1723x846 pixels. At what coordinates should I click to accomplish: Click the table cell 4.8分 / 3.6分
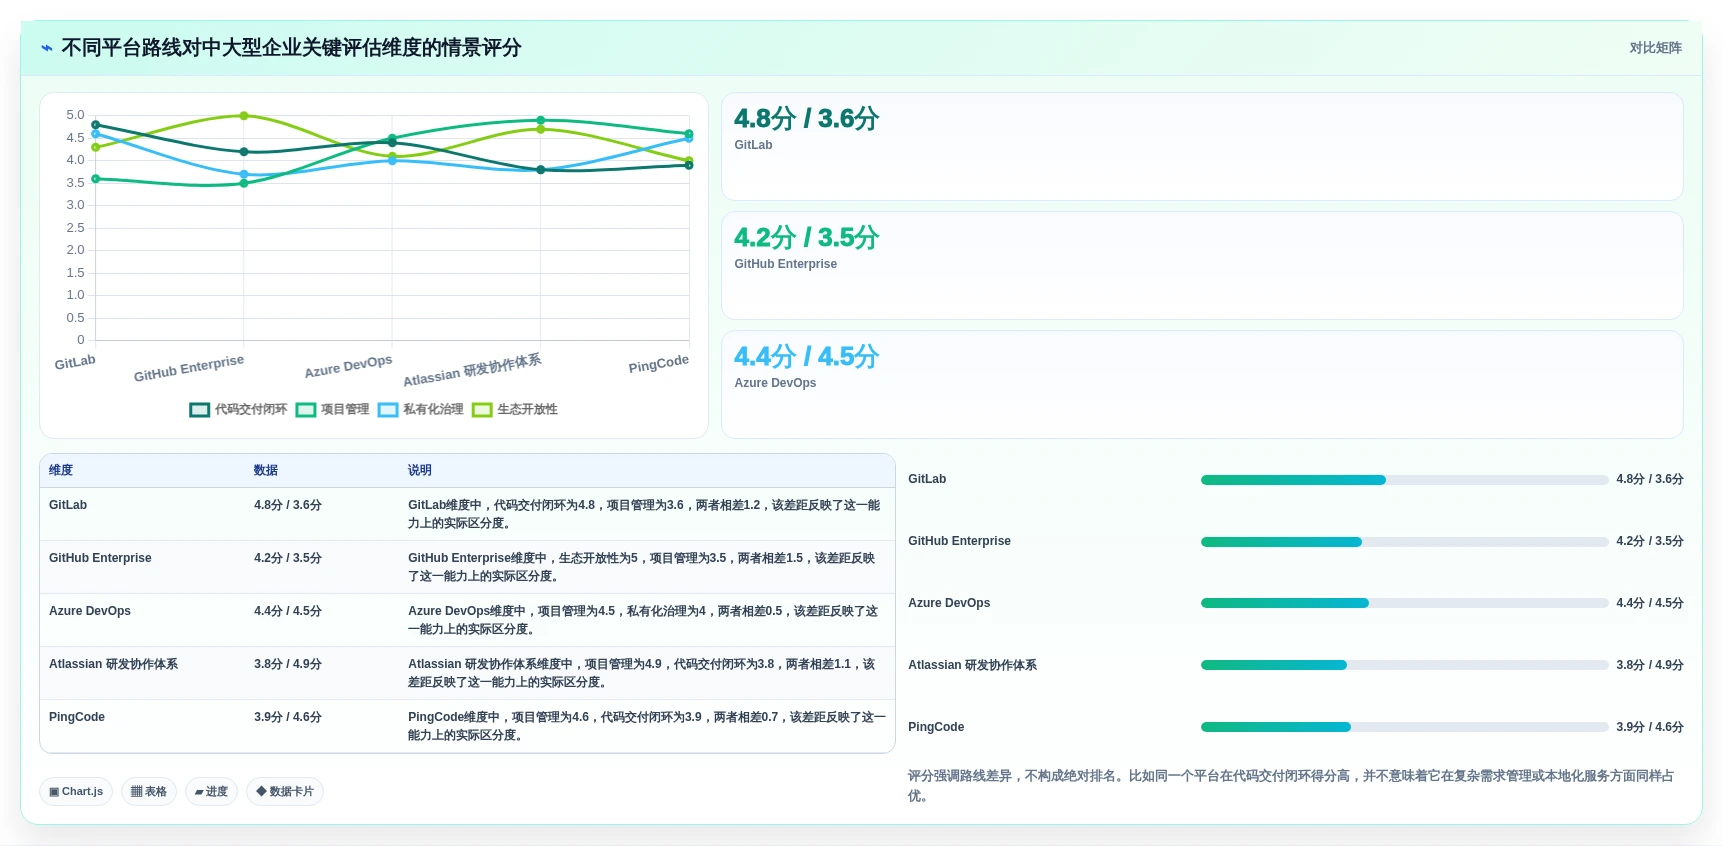(x=288, y=506)
